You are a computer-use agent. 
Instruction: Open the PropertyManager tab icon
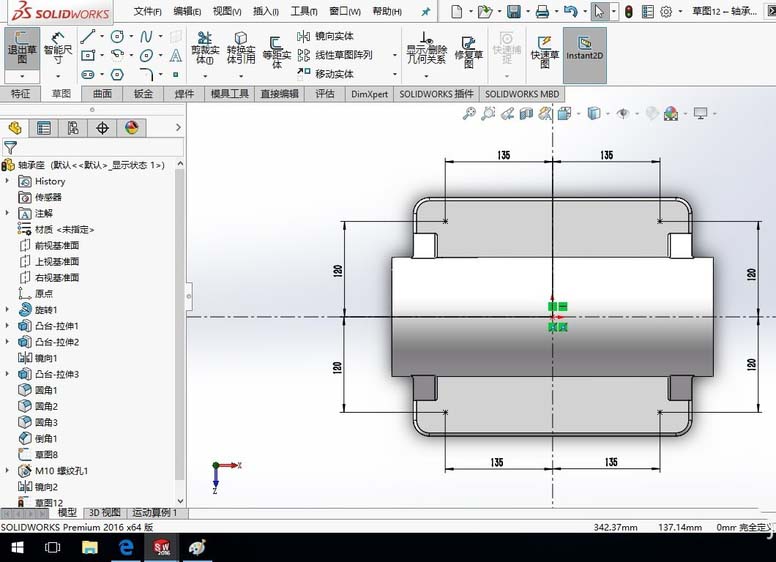click(44, 128)
